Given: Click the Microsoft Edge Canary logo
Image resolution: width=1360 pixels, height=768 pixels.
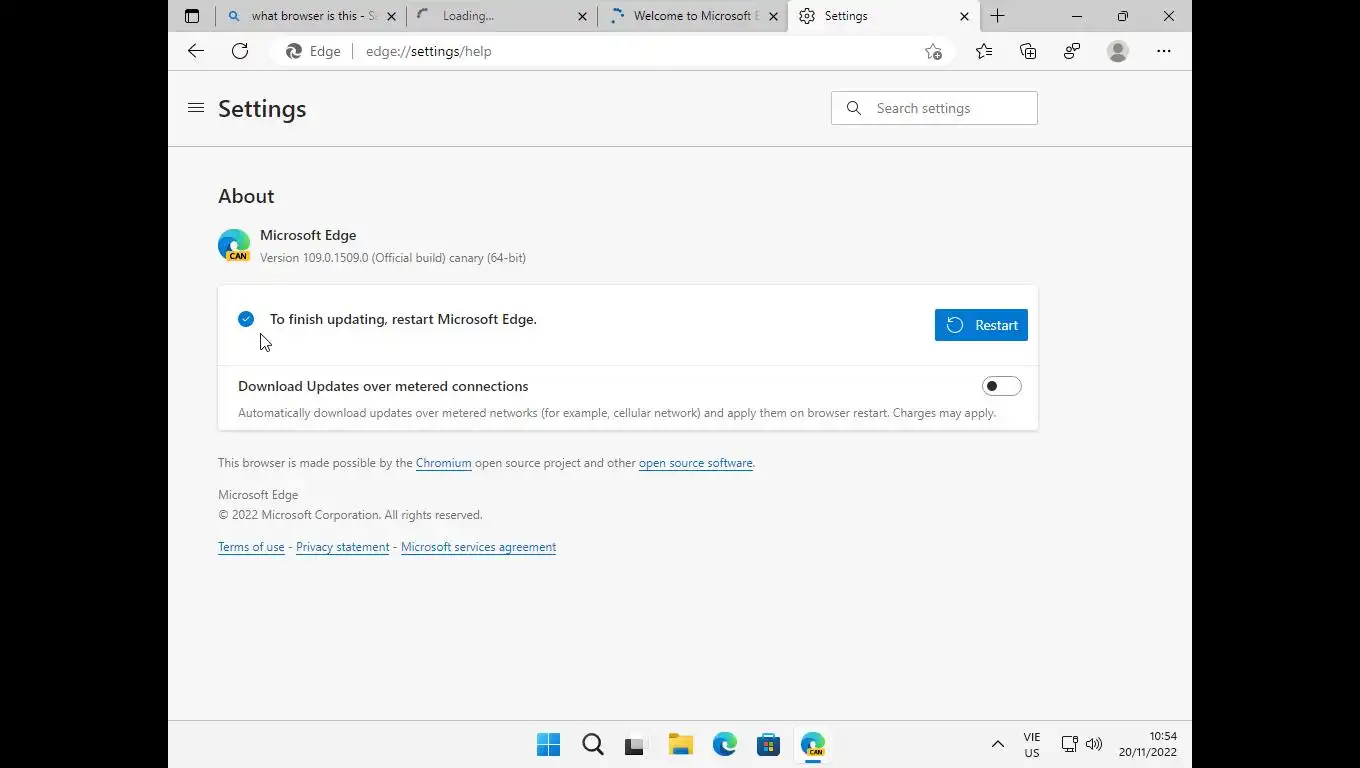Looking at the screenshot, I should (234, 245).
